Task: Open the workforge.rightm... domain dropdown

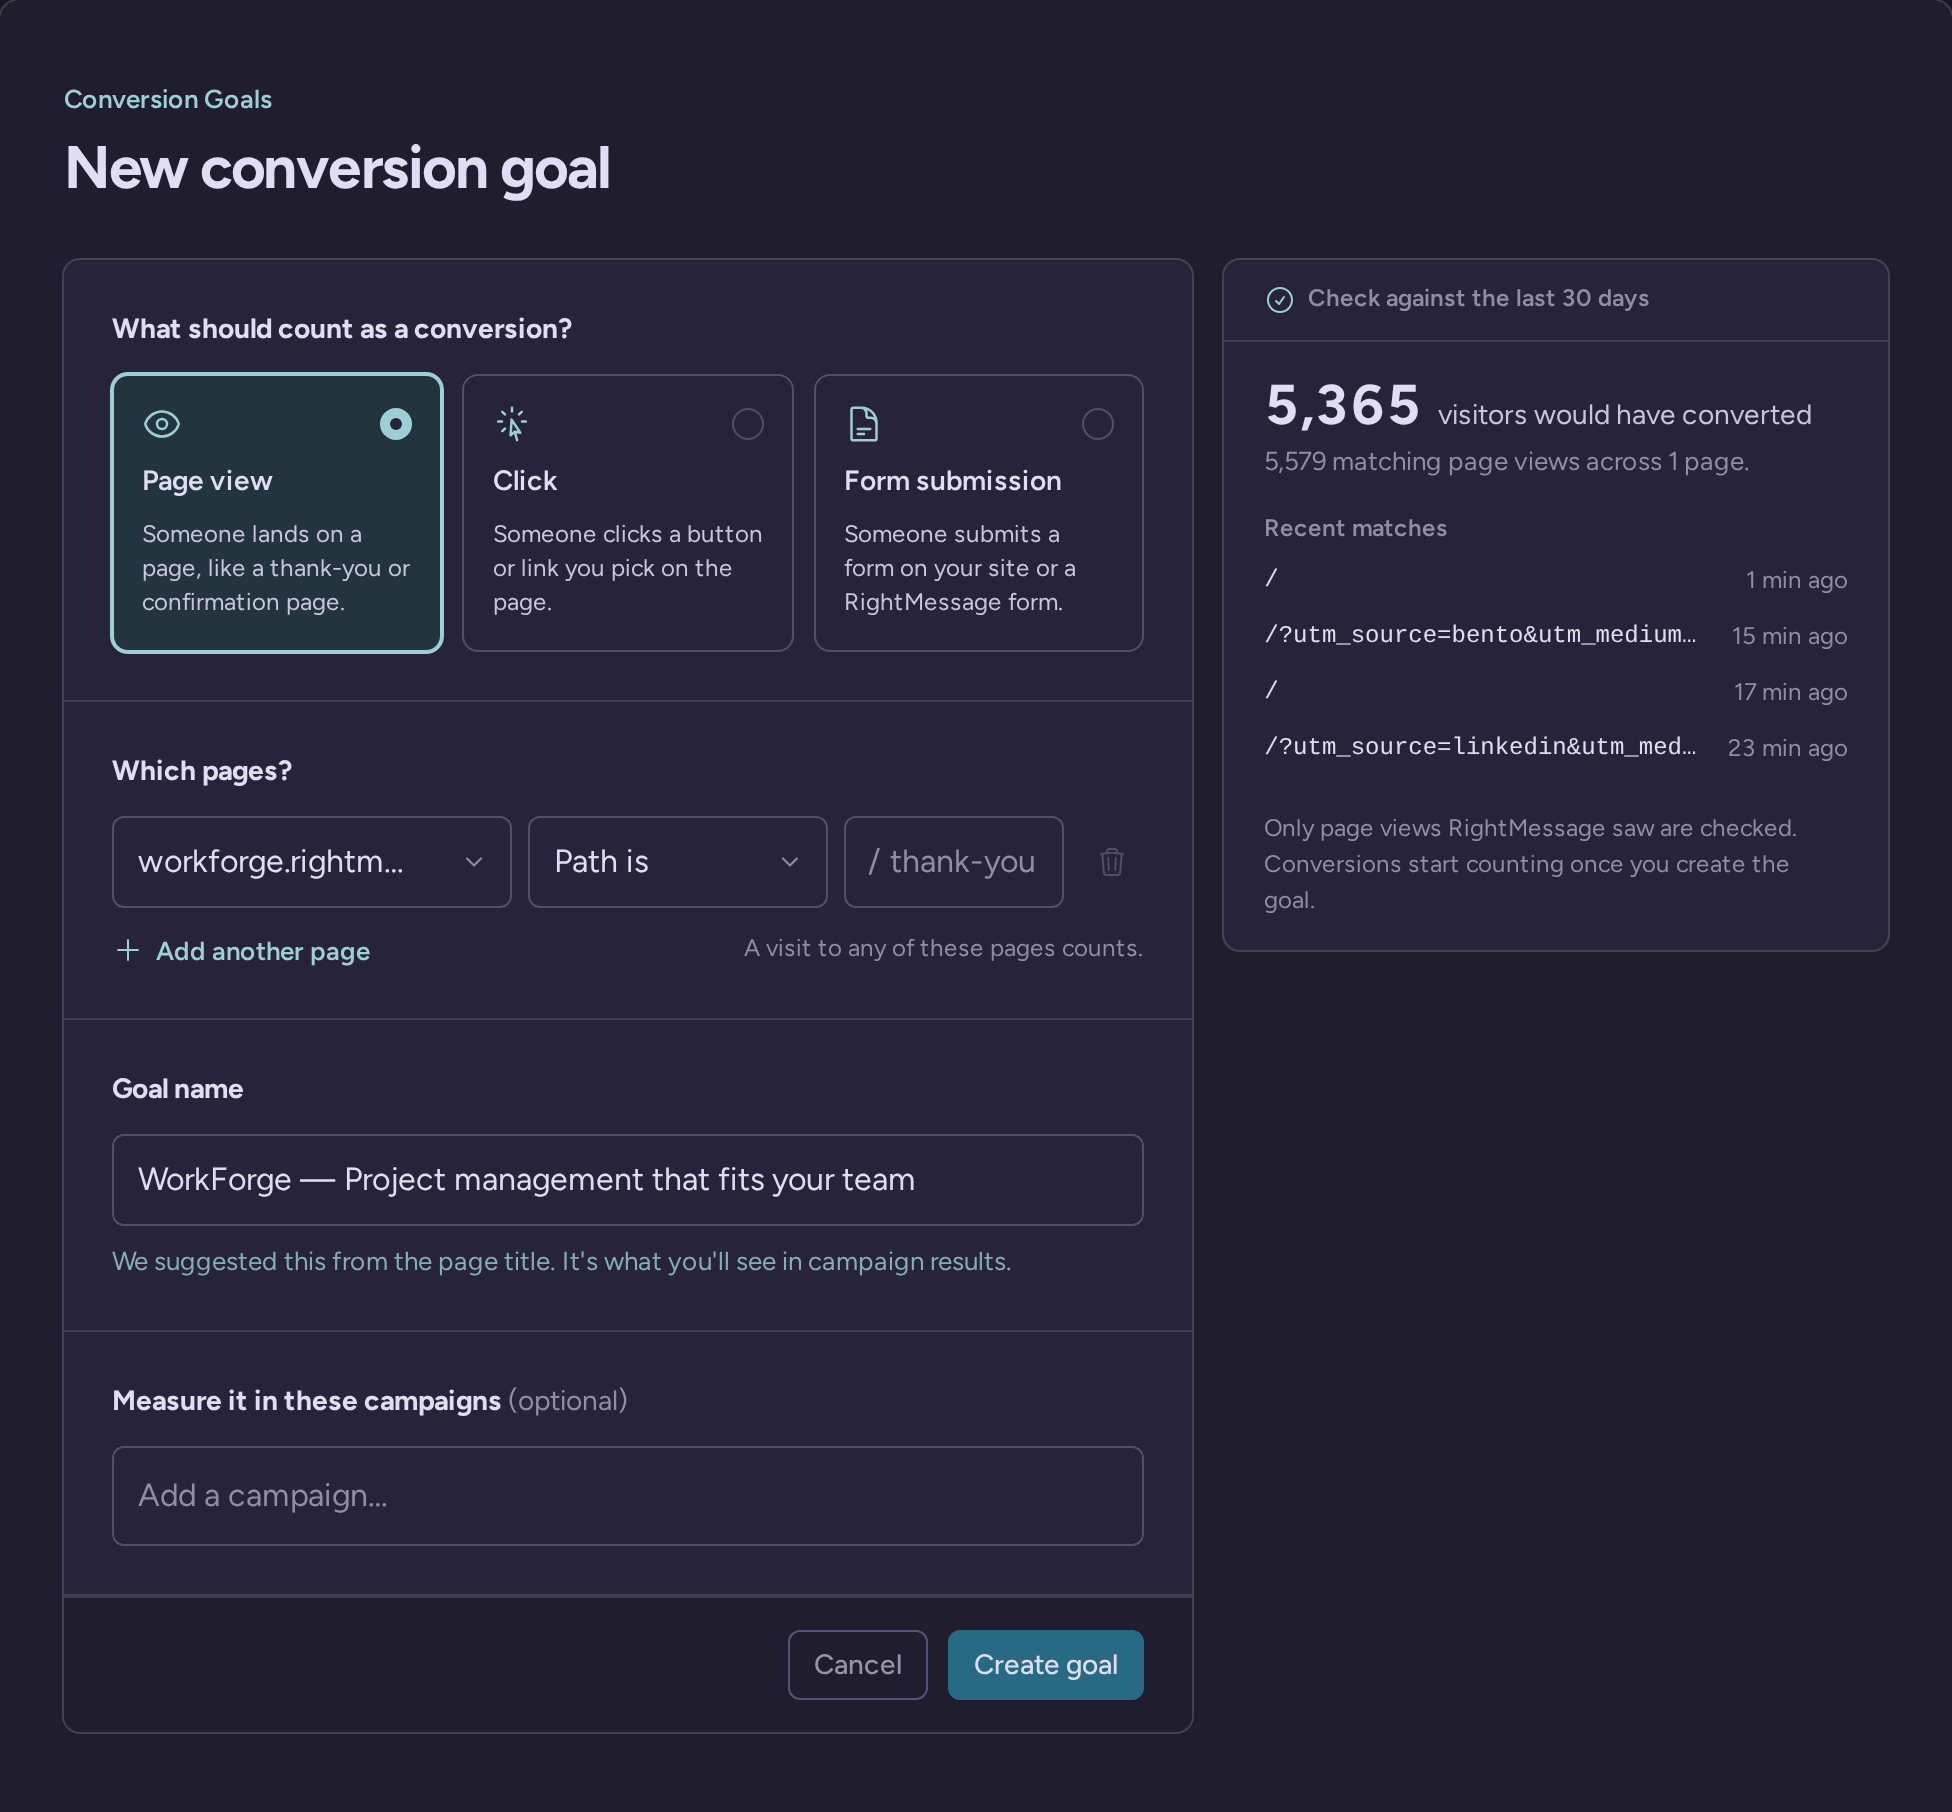Action: tap(312, 862)
